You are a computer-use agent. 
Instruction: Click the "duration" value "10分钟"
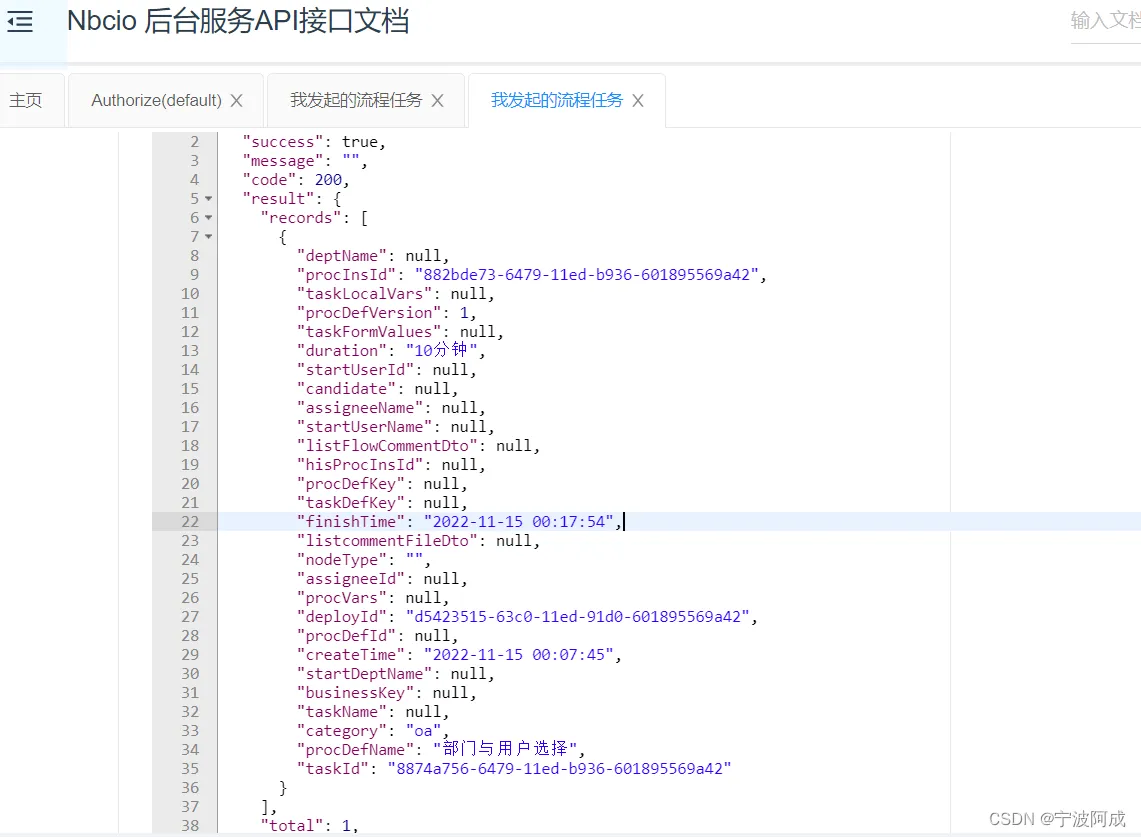coord(441,350)
